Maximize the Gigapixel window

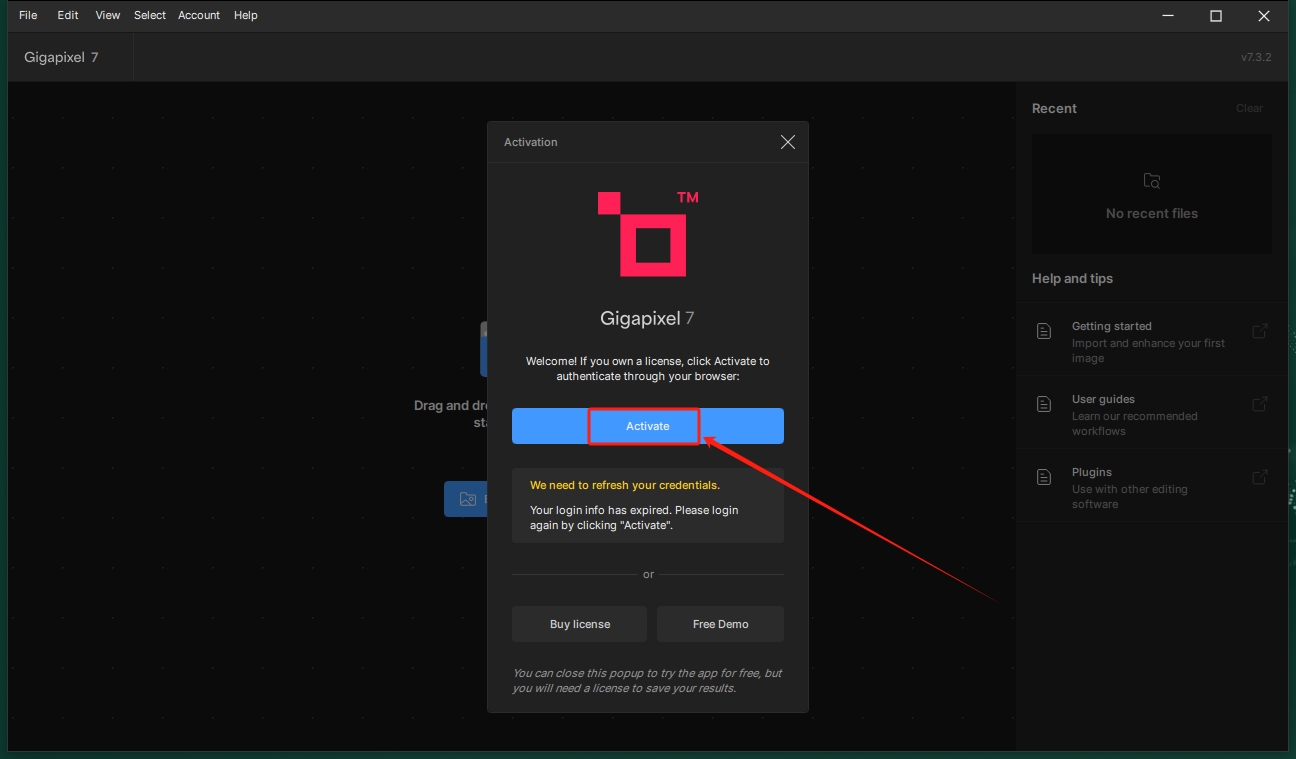[1216, 15]
